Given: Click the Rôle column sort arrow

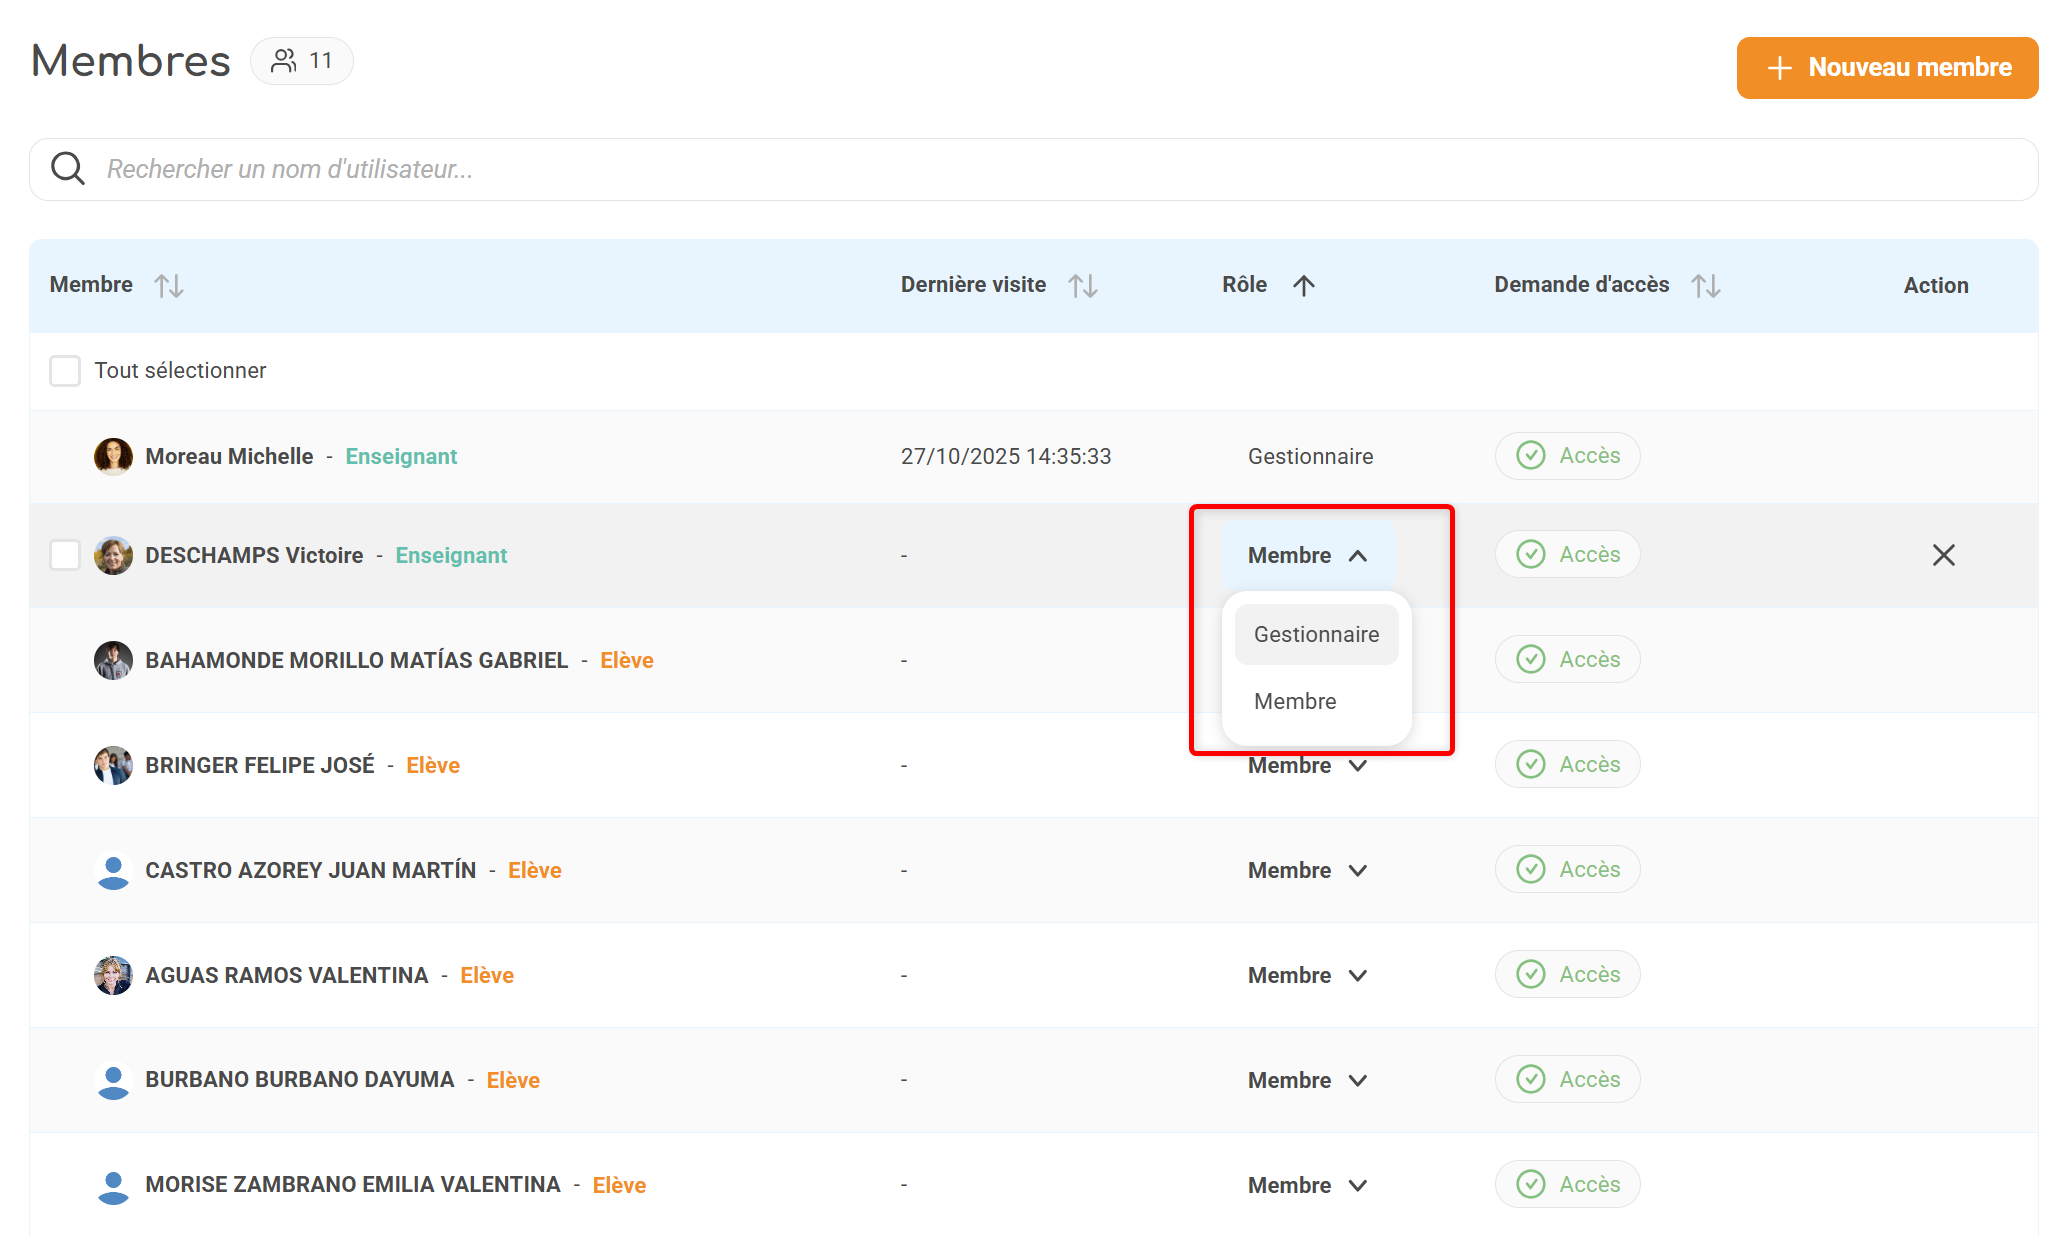Looking at the screenshot, I should point(1303,286).
